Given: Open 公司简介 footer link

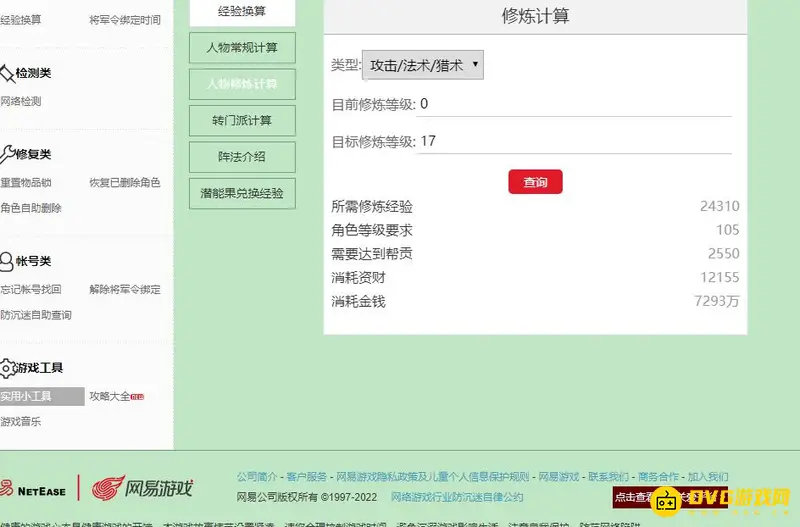Looking at the screenshot, I should point(257,477).
